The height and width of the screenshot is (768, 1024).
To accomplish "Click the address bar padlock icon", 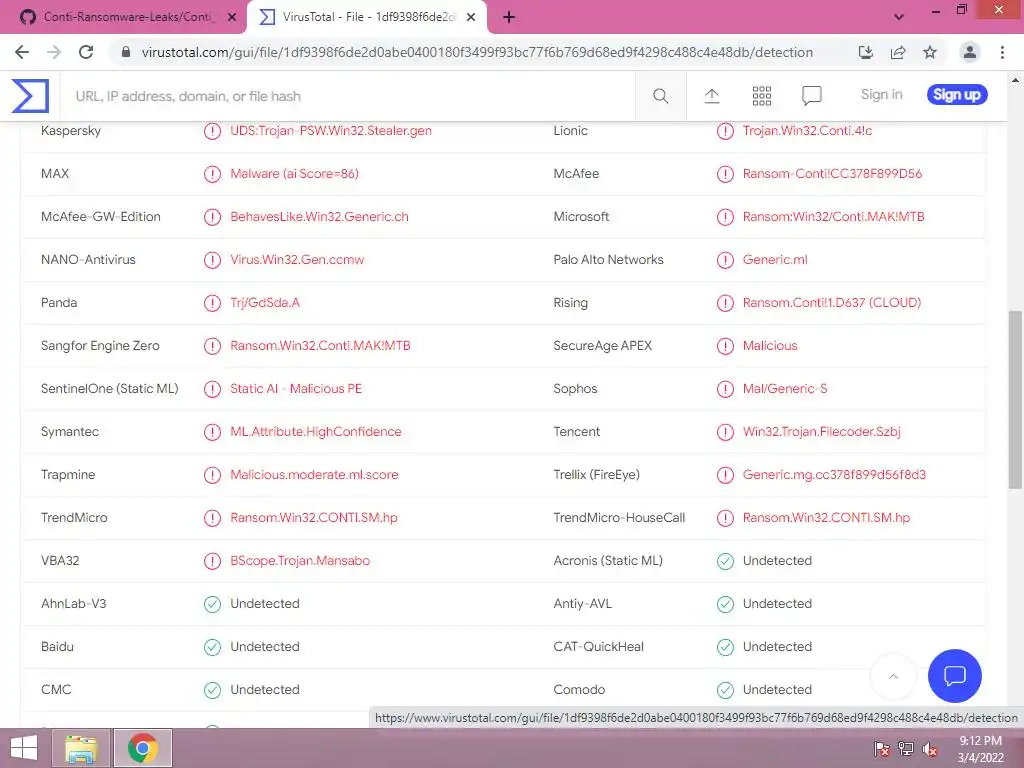I will tap(126, 52).
